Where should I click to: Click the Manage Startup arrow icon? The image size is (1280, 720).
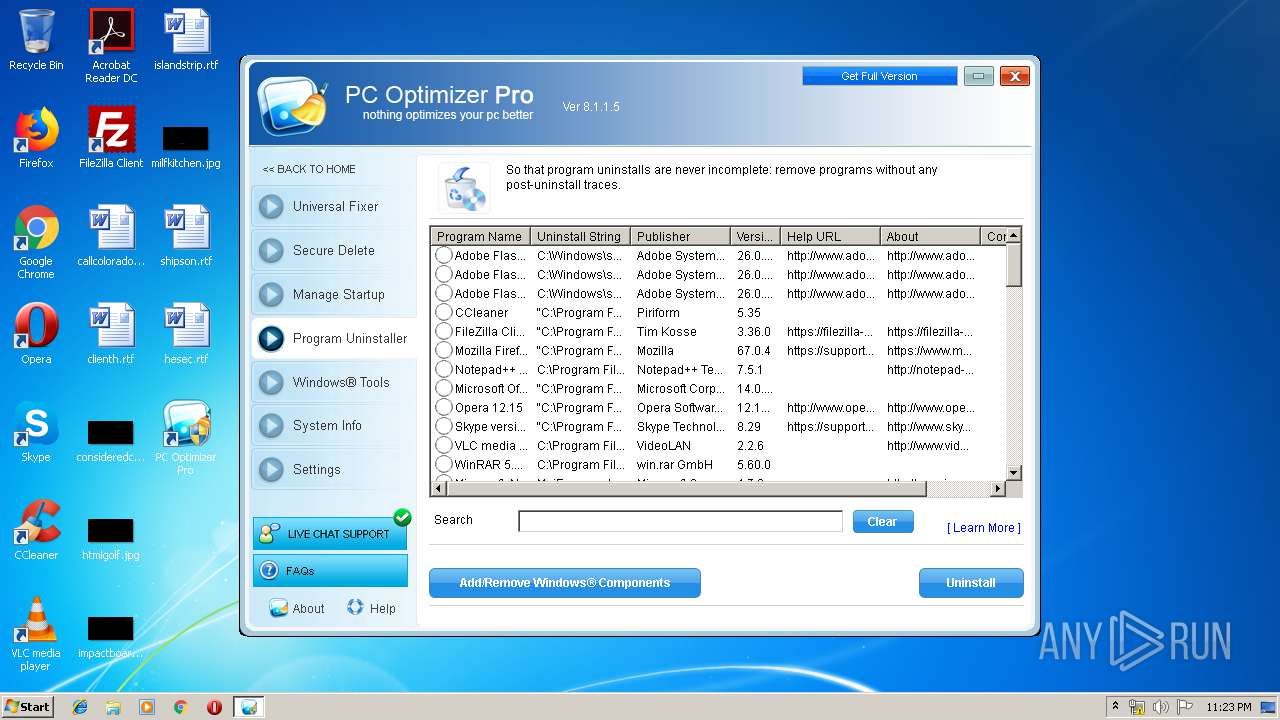271,295
